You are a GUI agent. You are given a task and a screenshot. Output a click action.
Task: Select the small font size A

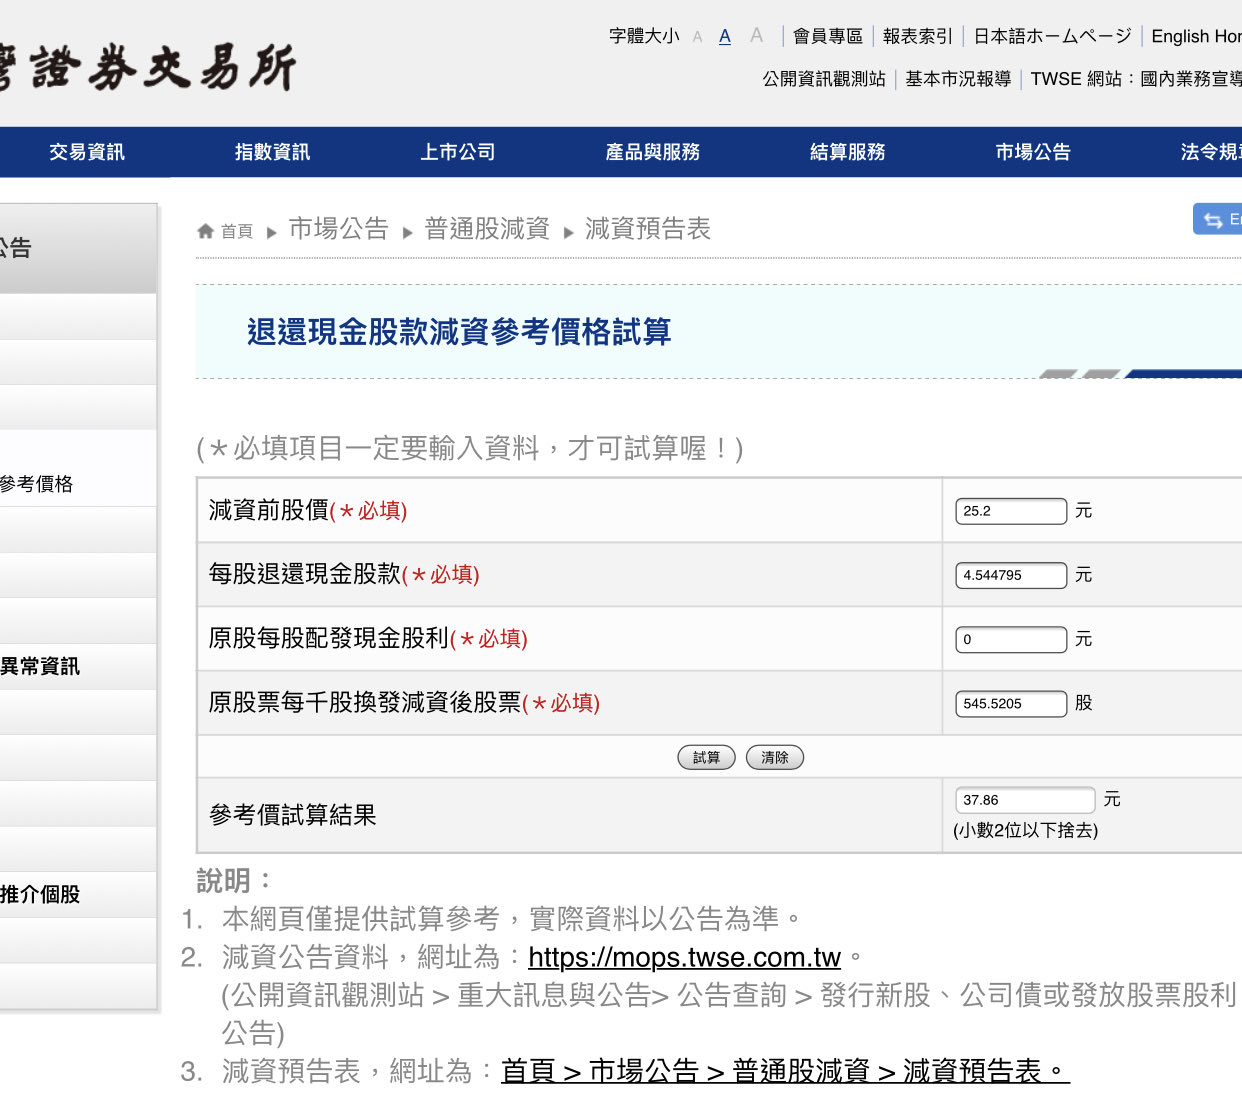point(697,37)
